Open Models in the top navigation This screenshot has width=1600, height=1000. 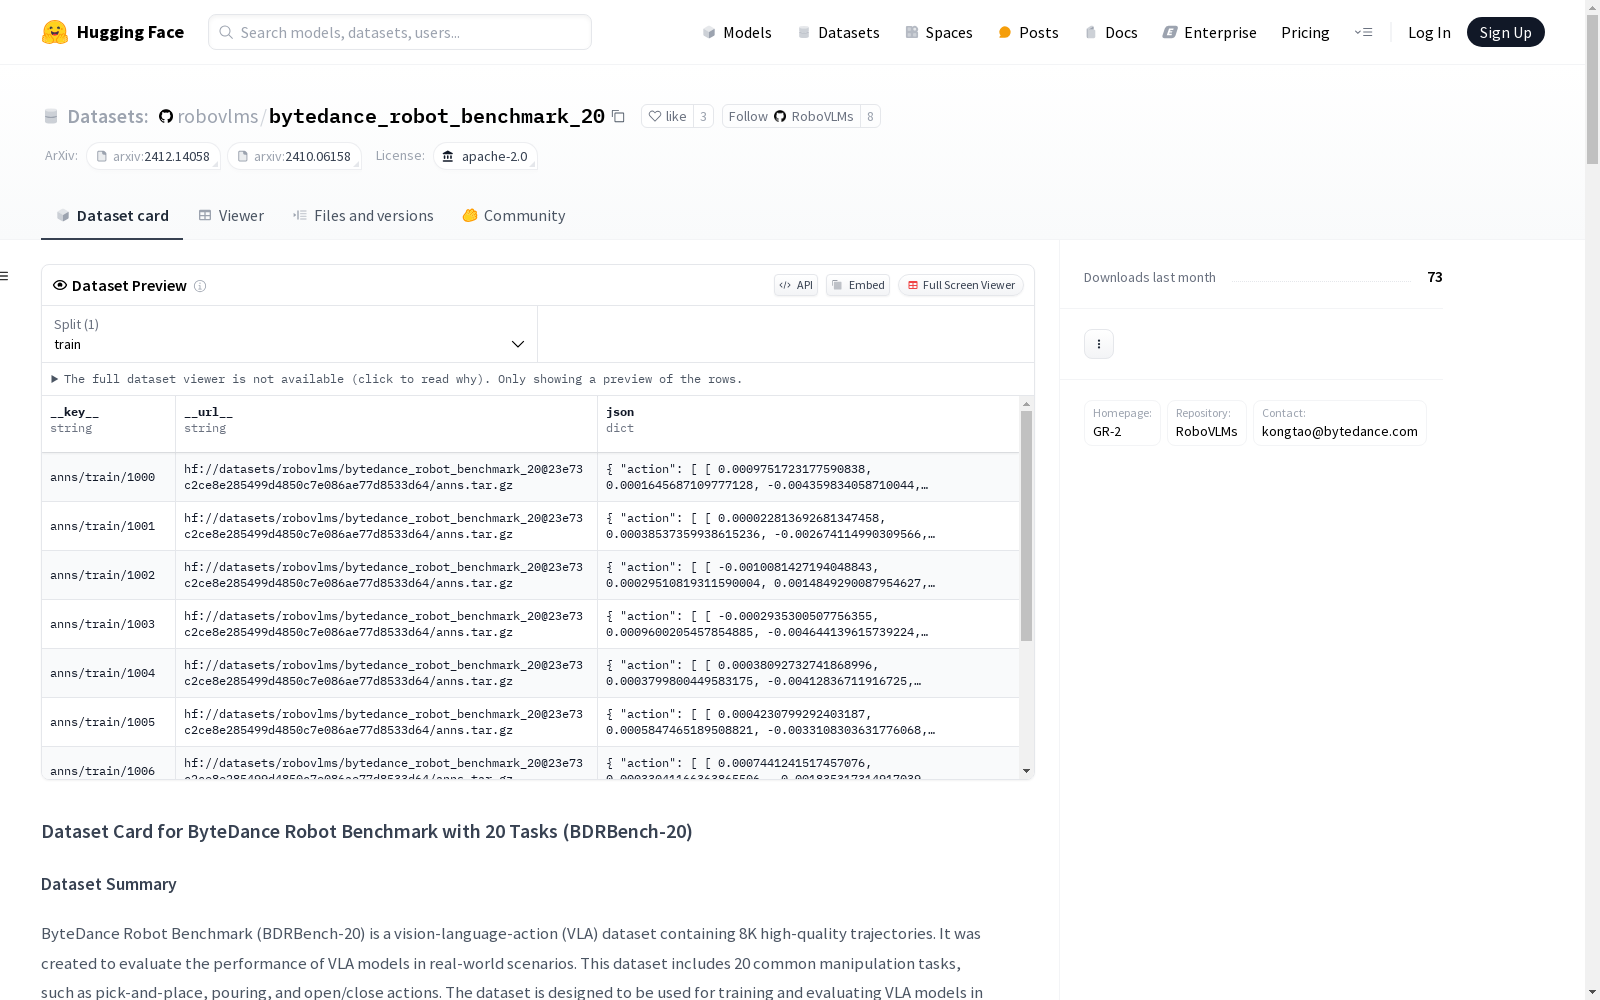[x=737, y=32]
